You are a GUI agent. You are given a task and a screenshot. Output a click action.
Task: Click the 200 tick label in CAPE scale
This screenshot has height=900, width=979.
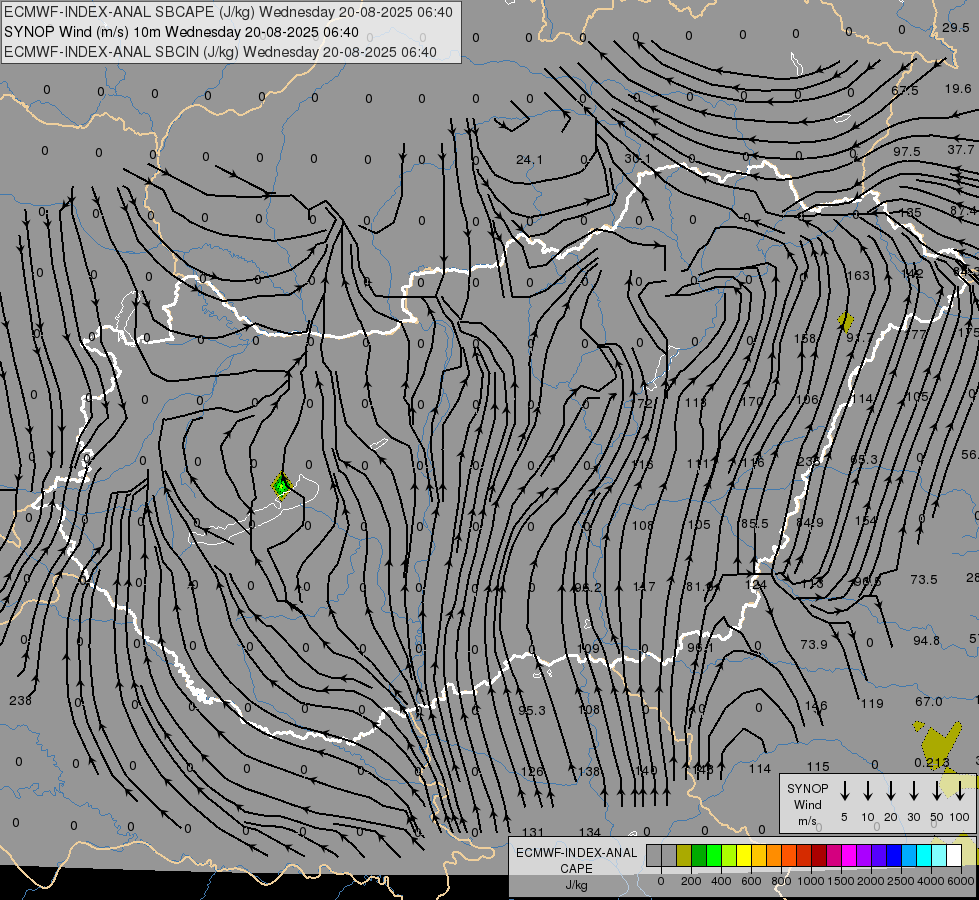pos(691,881)
